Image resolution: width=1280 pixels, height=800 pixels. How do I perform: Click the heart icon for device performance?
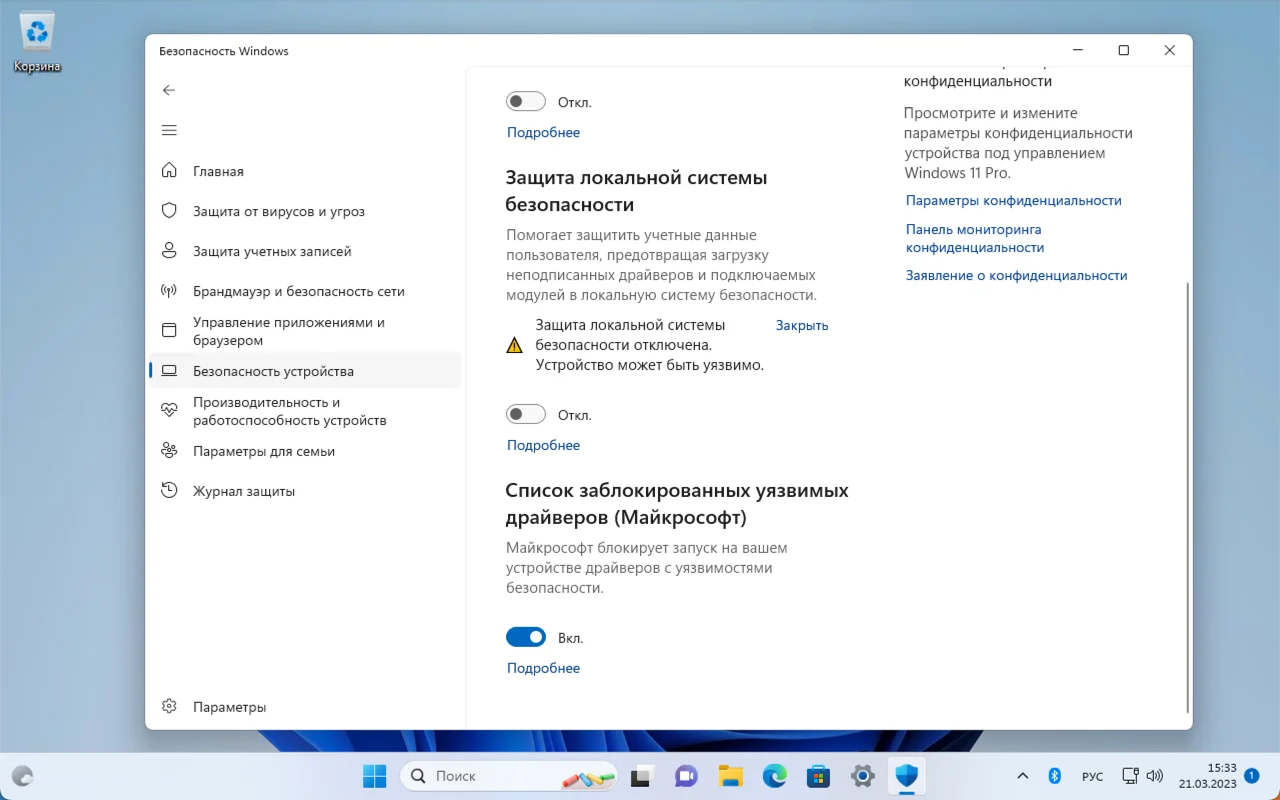click(169, 411)
